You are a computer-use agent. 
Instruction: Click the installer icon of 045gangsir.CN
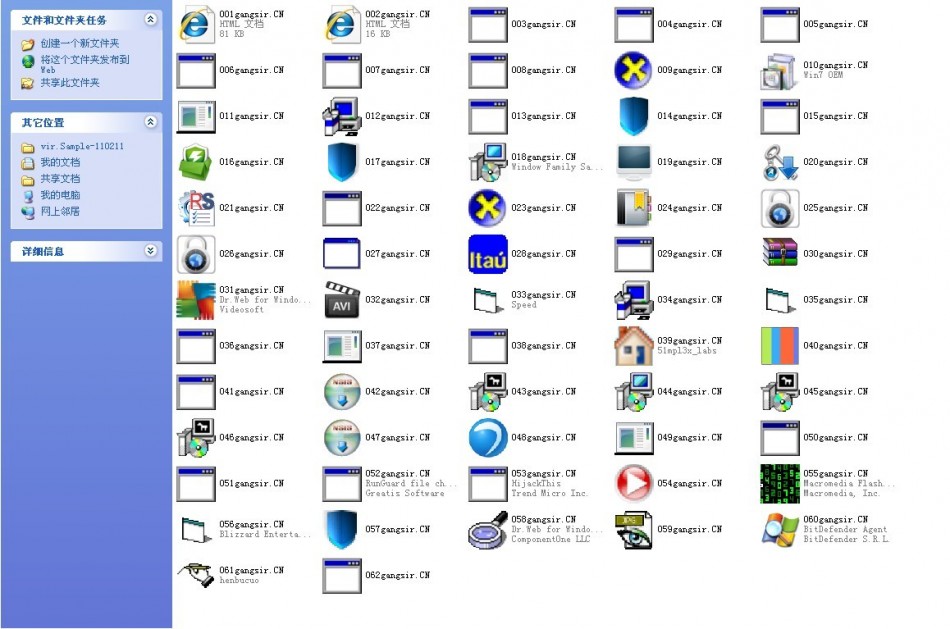tap(780, 392)
